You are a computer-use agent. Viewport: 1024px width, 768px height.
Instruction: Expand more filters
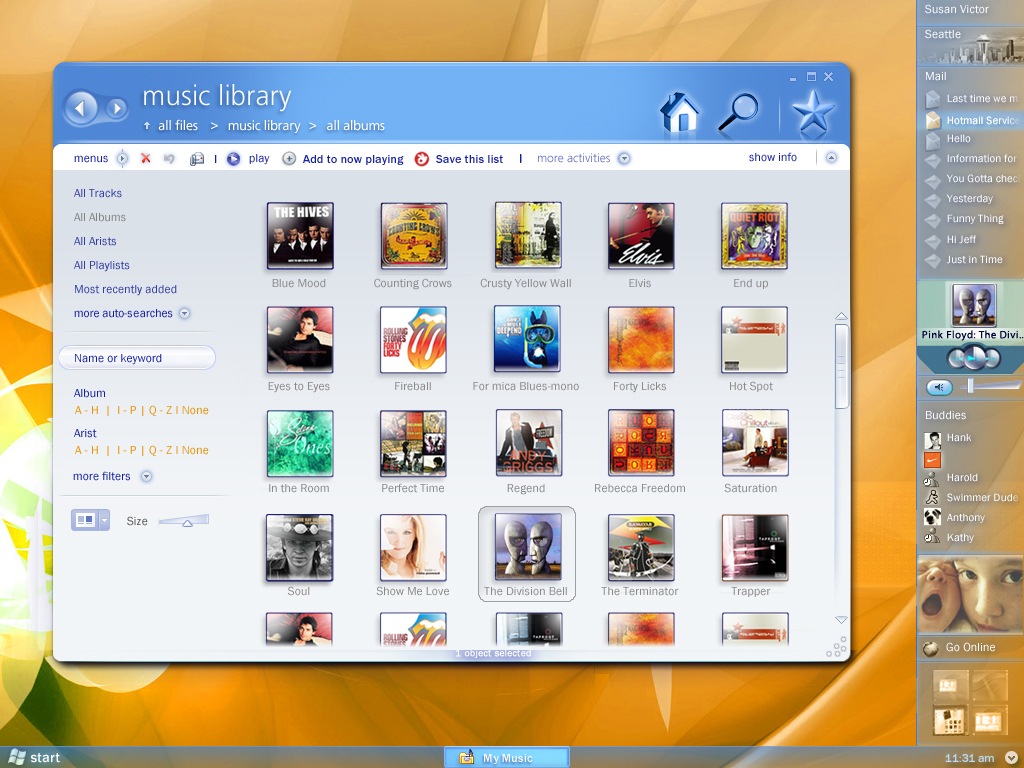tap(147, 477)
